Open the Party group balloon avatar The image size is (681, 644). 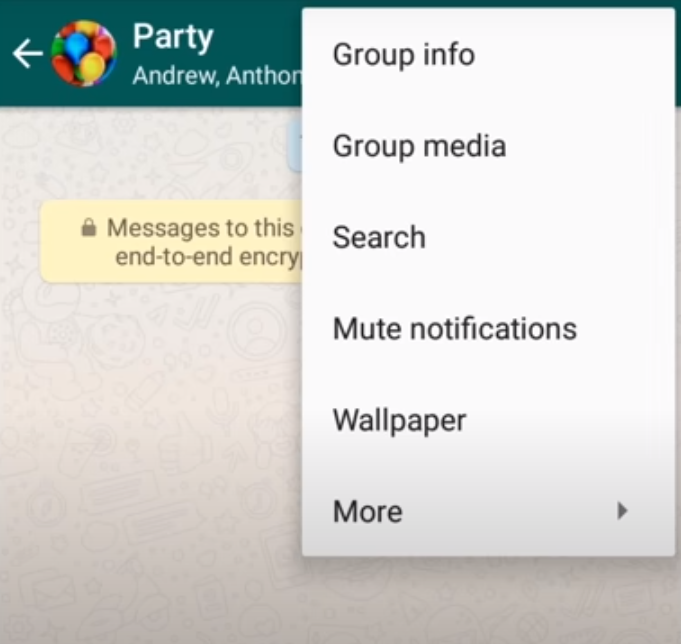[84, 53]
